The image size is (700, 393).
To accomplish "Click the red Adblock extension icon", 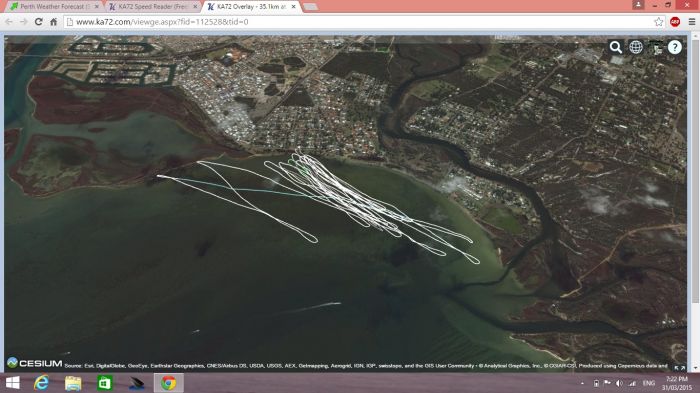I will (x=675, y=22).
